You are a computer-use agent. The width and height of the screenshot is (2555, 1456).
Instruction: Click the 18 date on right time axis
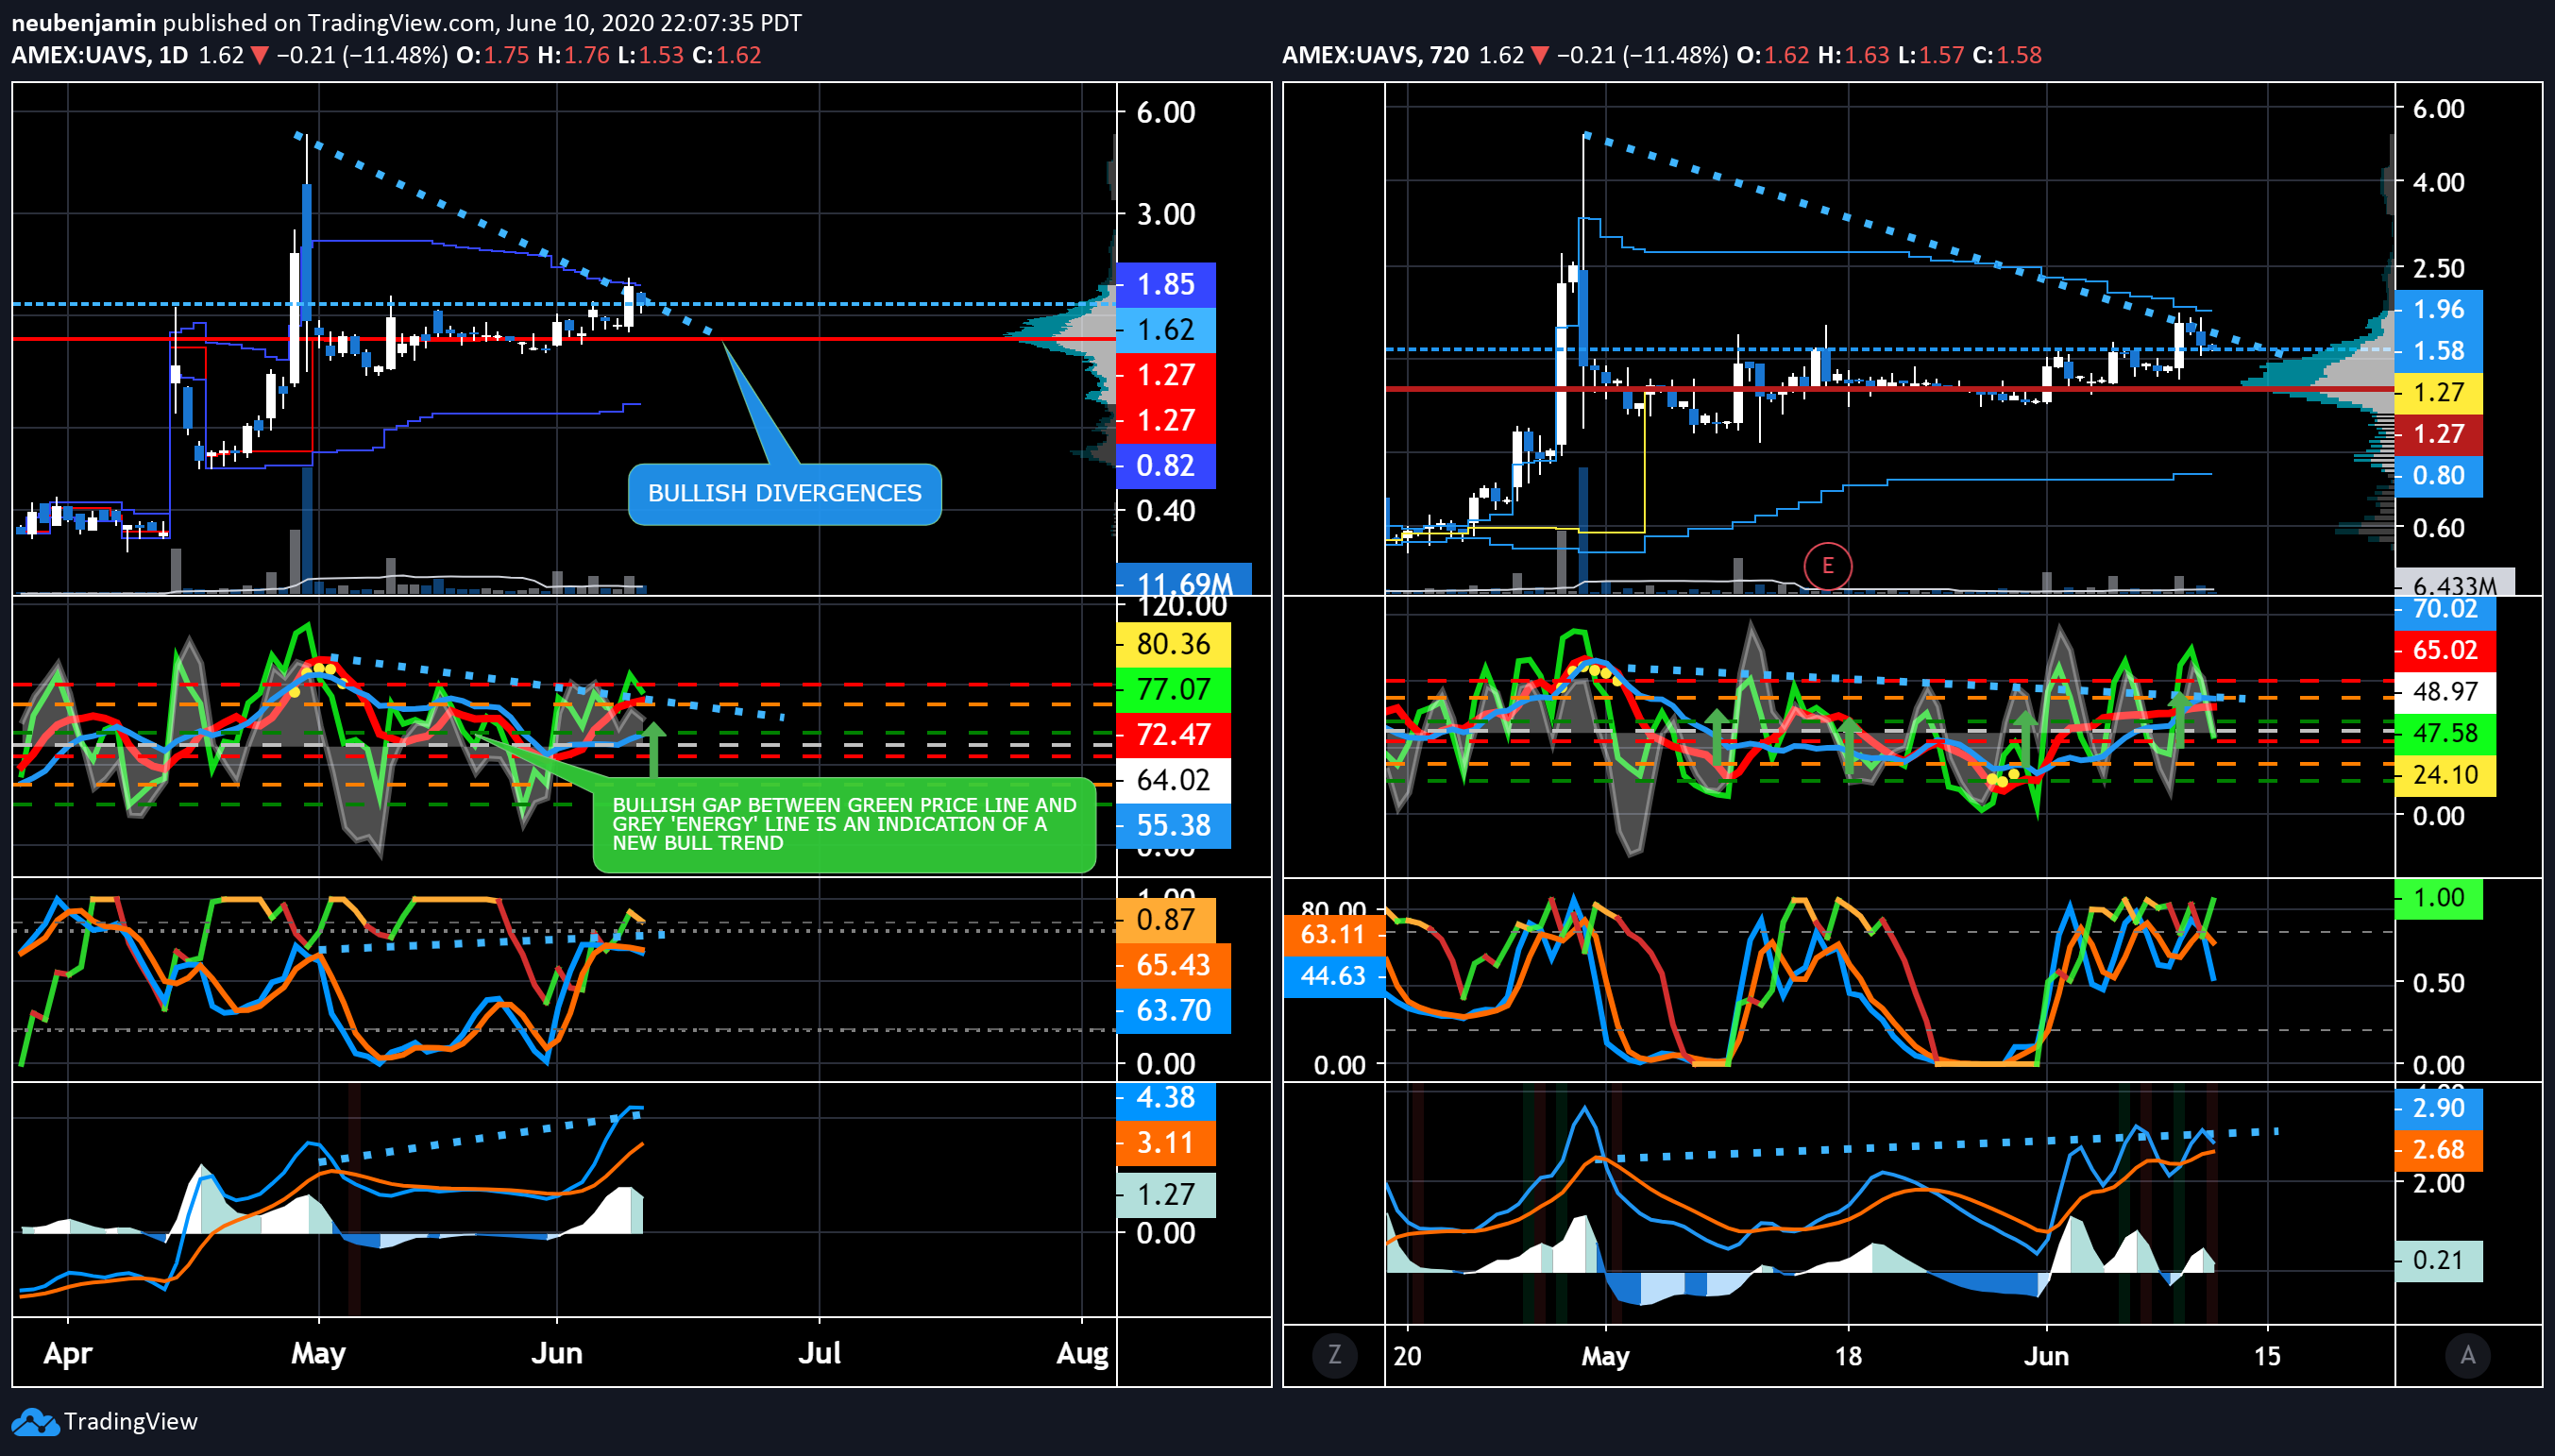(1848, 1357)
